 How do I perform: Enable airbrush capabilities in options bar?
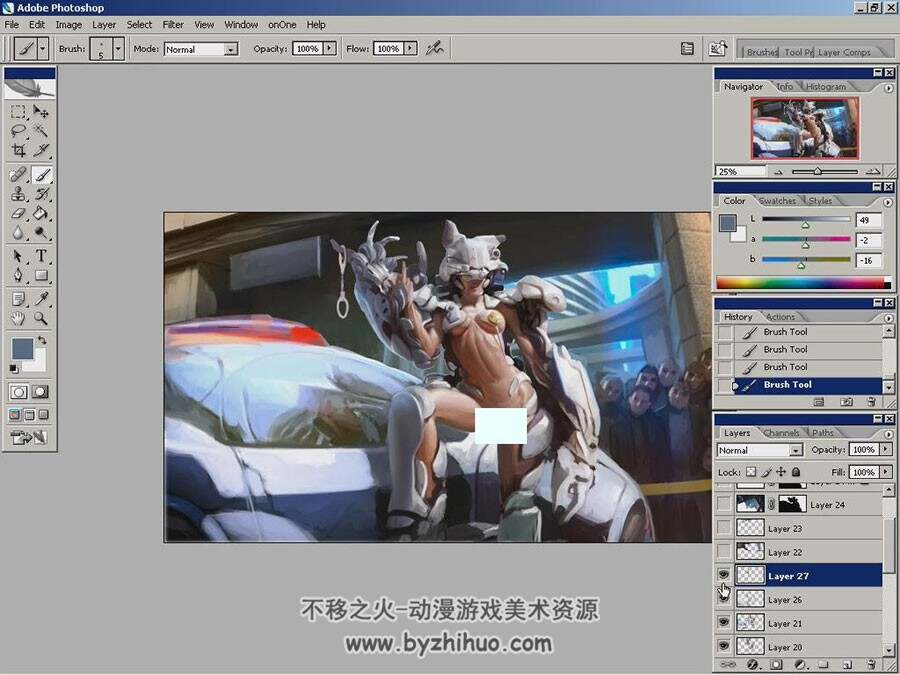tap(435, 49)
